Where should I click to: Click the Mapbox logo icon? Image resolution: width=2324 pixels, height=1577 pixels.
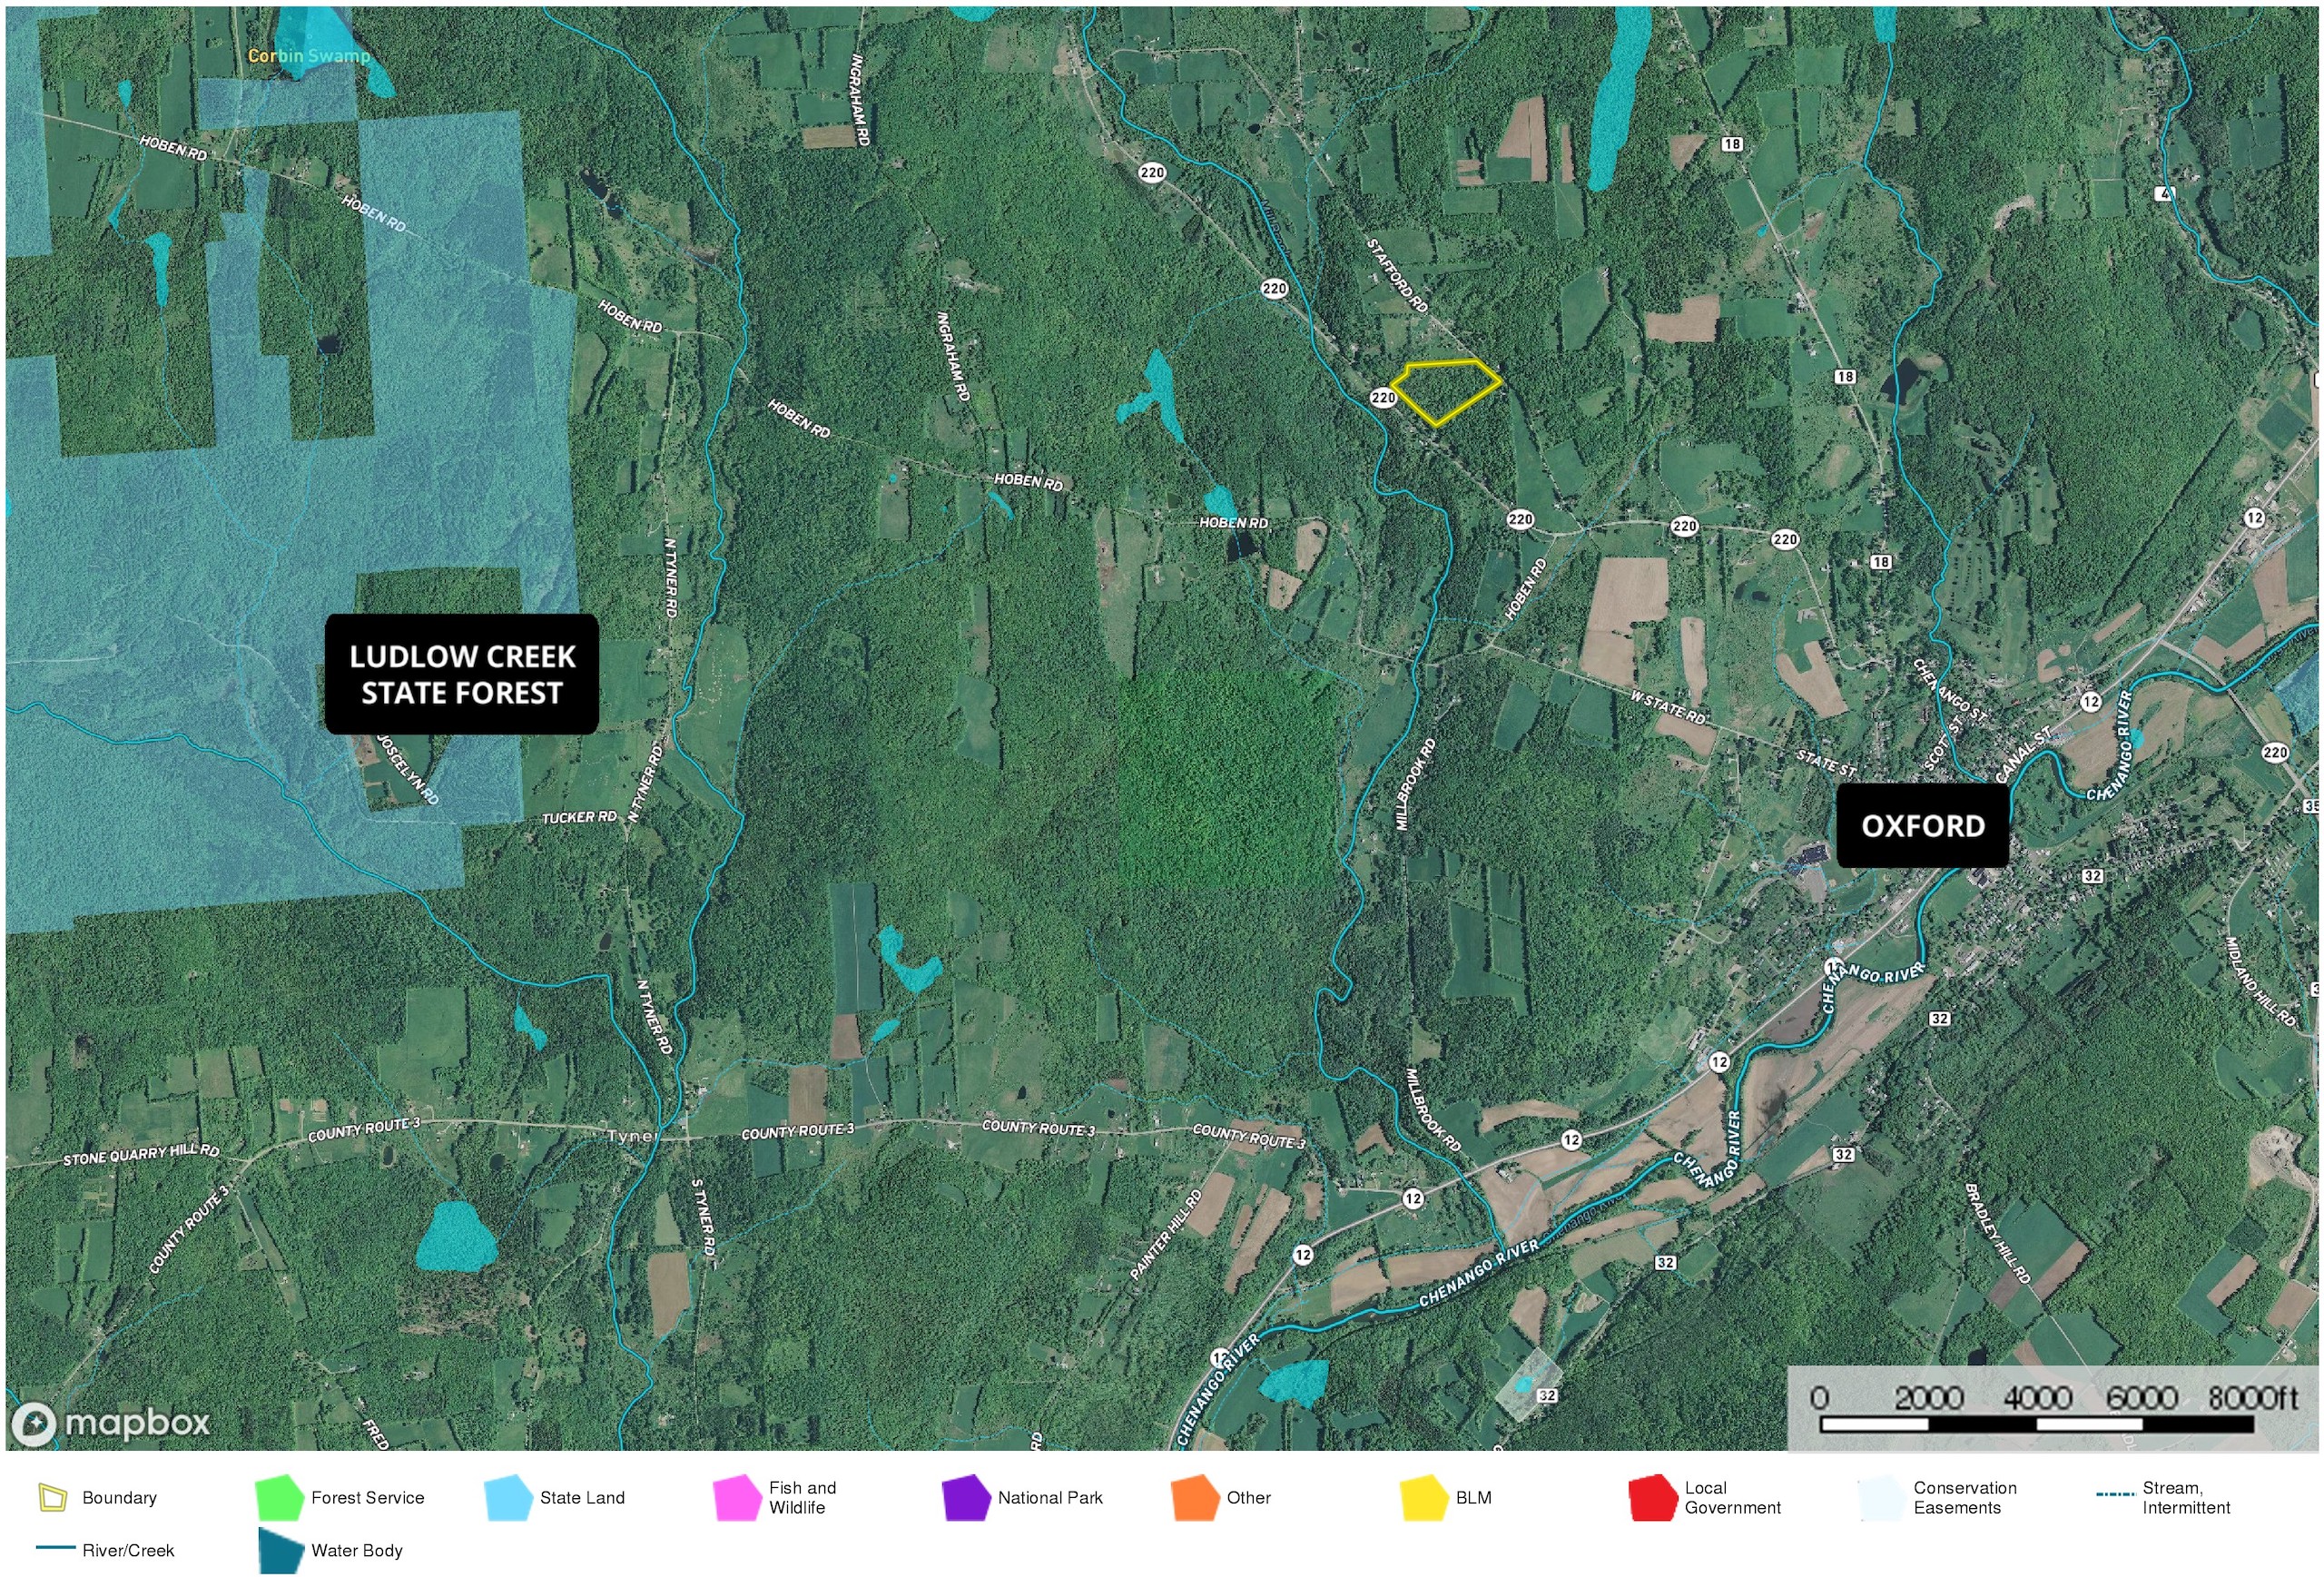point(34,1423)
